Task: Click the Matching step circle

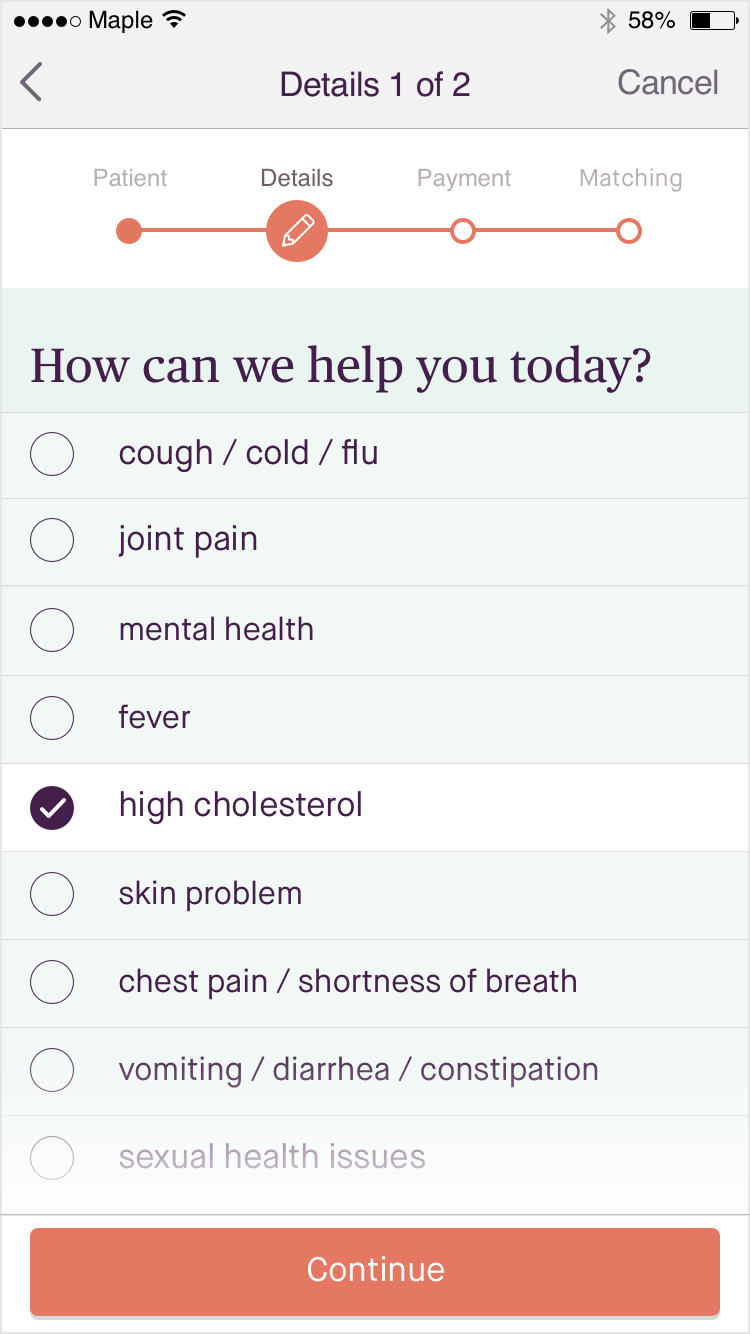Action: [628, 231]
